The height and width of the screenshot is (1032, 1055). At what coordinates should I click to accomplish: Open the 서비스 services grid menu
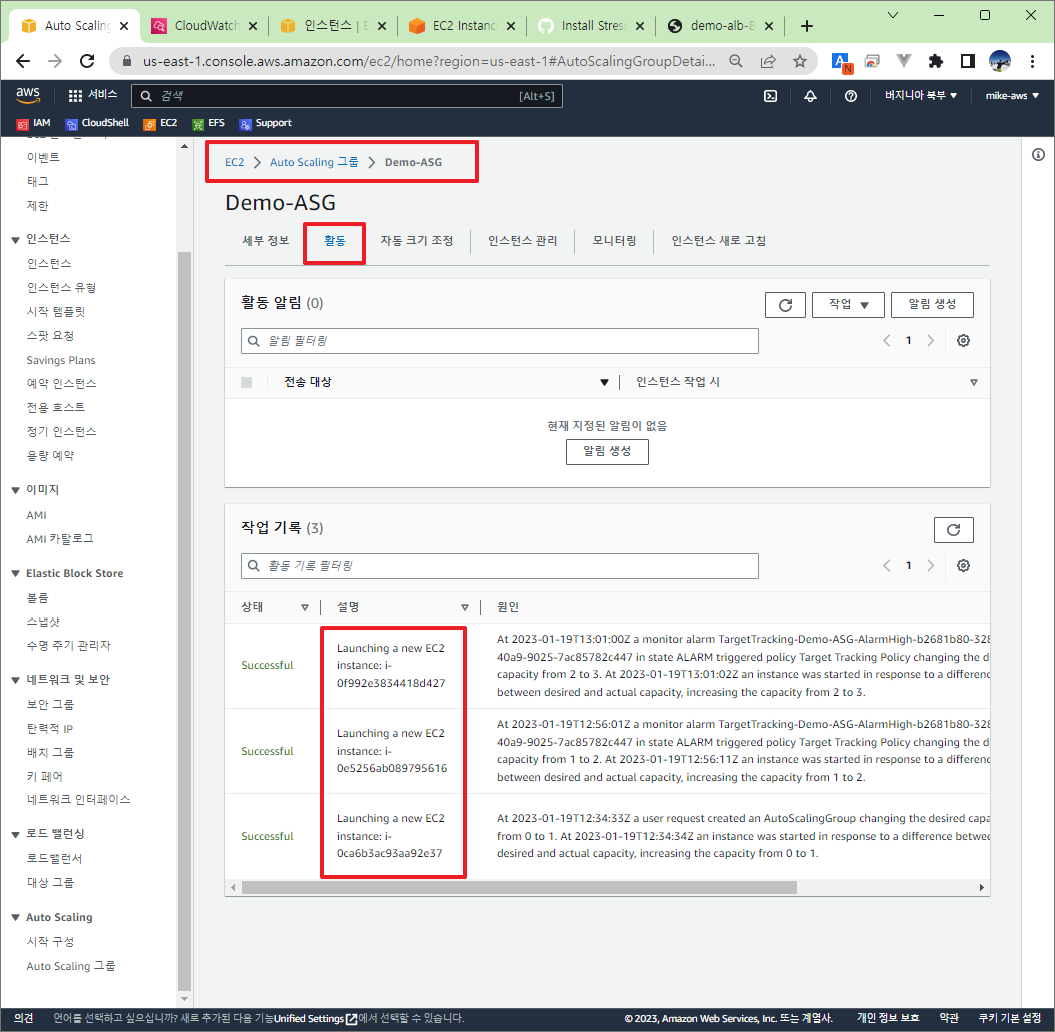pyautogui.click(x=93, y=96)
